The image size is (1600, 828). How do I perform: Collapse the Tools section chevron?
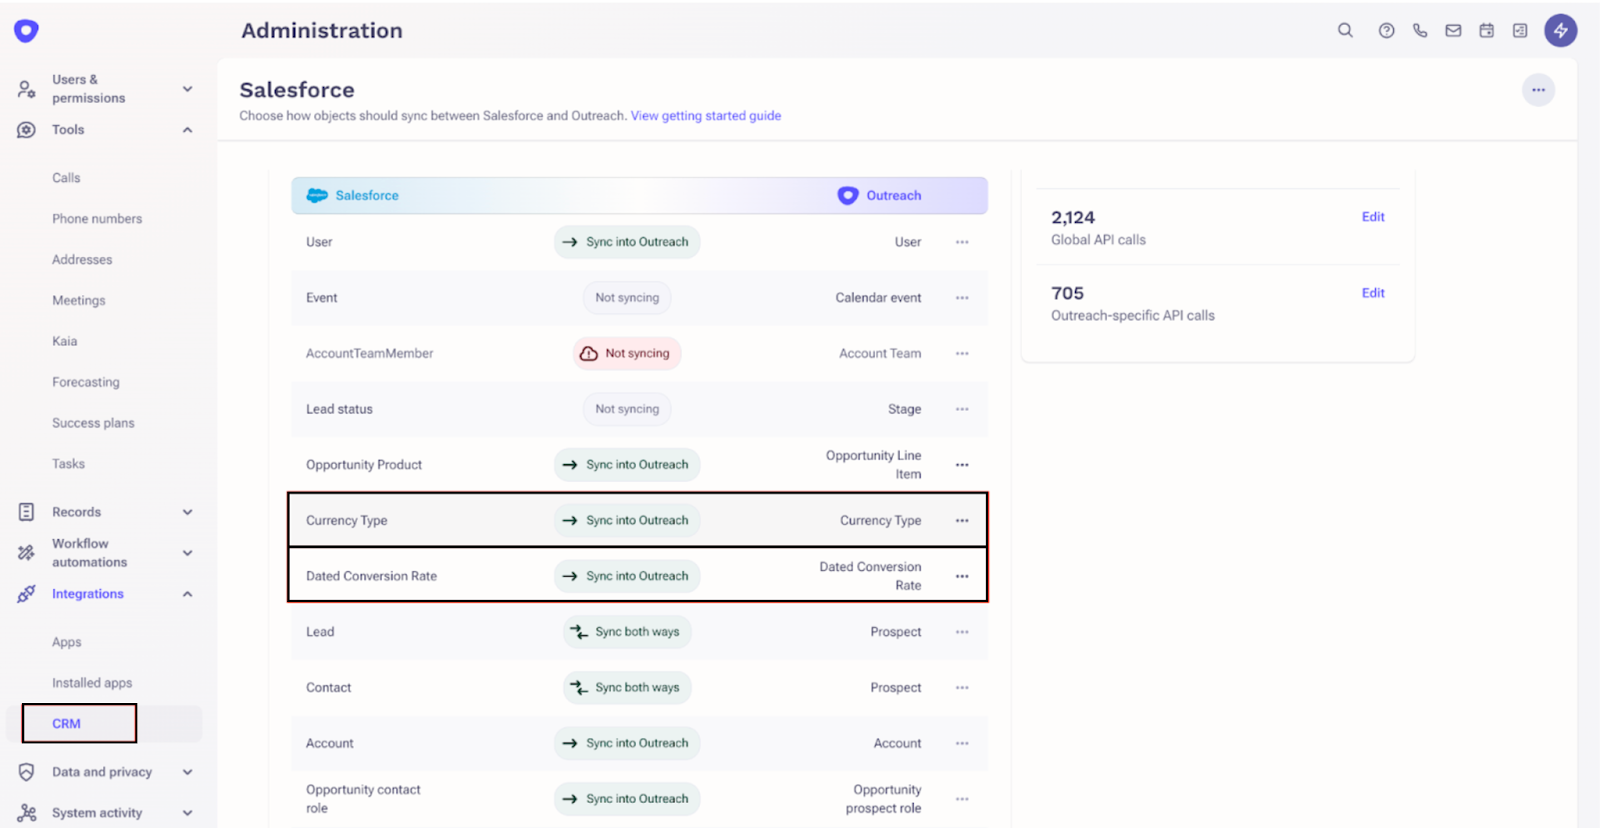coord(187,130)
